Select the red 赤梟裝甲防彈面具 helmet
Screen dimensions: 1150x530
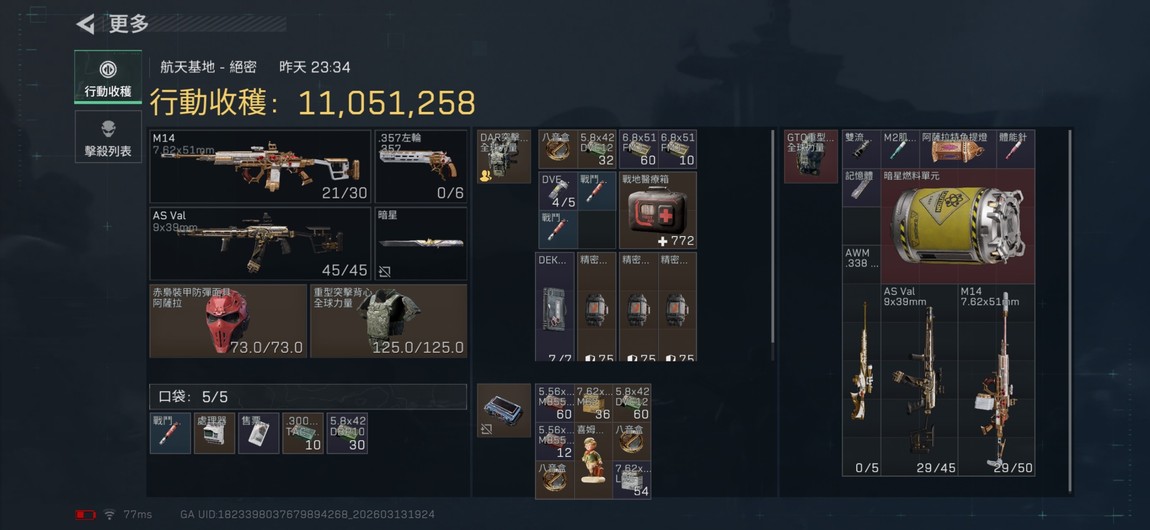point(228,321)
